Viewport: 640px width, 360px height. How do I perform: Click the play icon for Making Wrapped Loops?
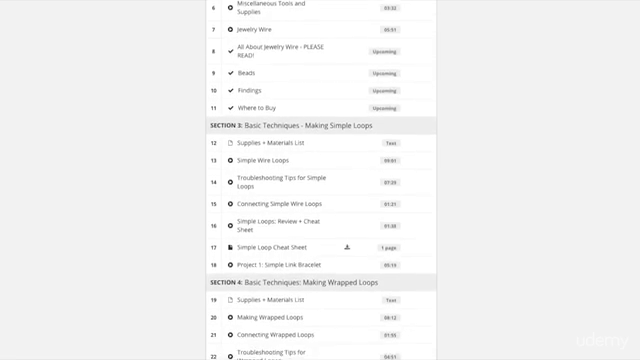coord(230,317)
